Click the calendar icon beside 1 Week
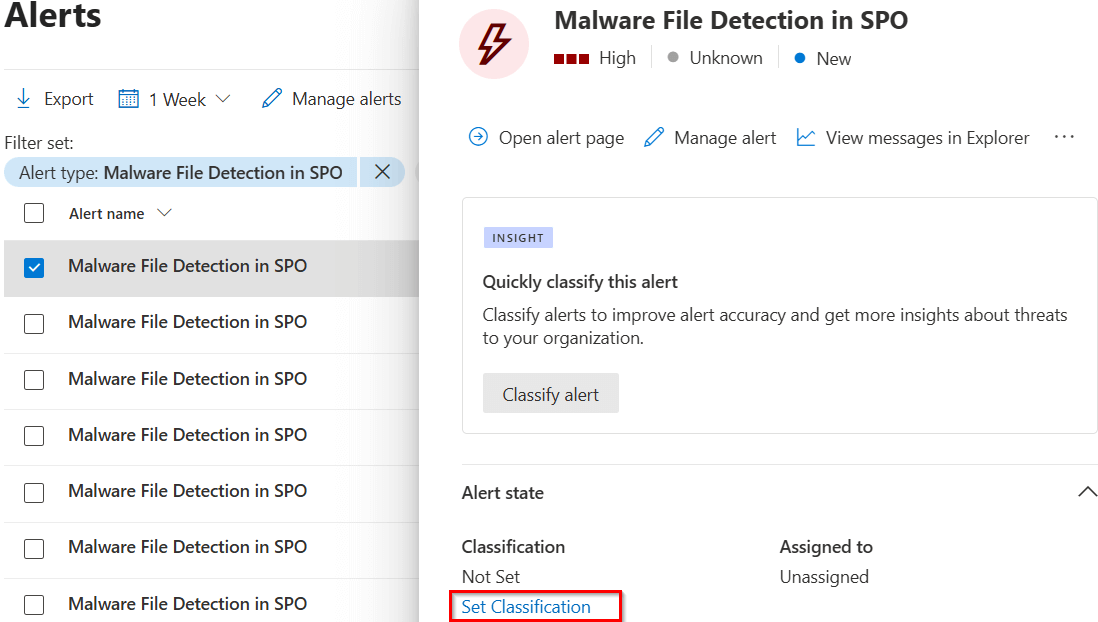 (131, 97)
